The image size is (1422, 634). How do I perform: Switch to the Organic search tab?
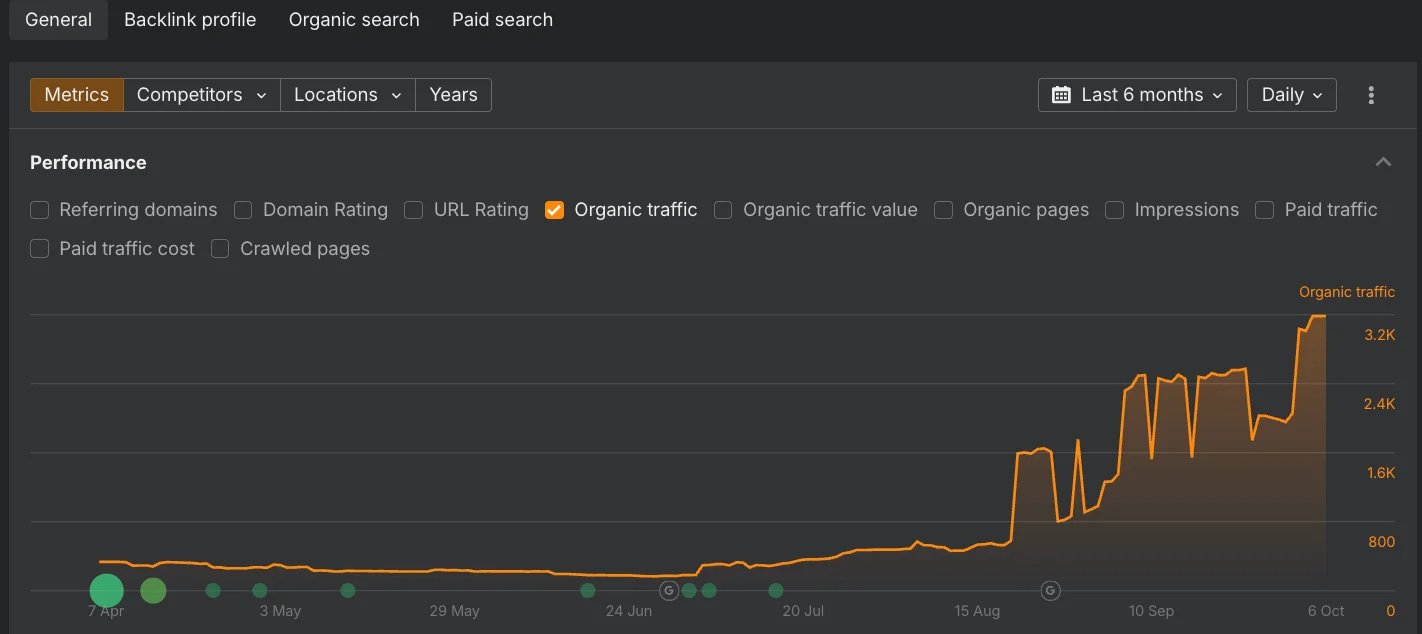click(354, 20)
